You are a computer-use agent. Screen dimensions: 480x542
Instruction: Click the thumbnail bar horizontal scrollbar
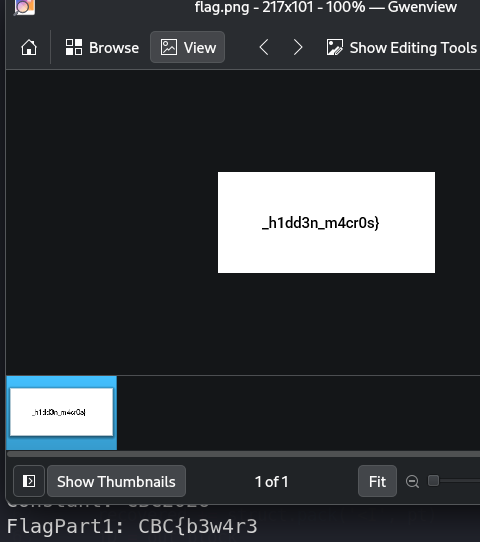(243, 454)
